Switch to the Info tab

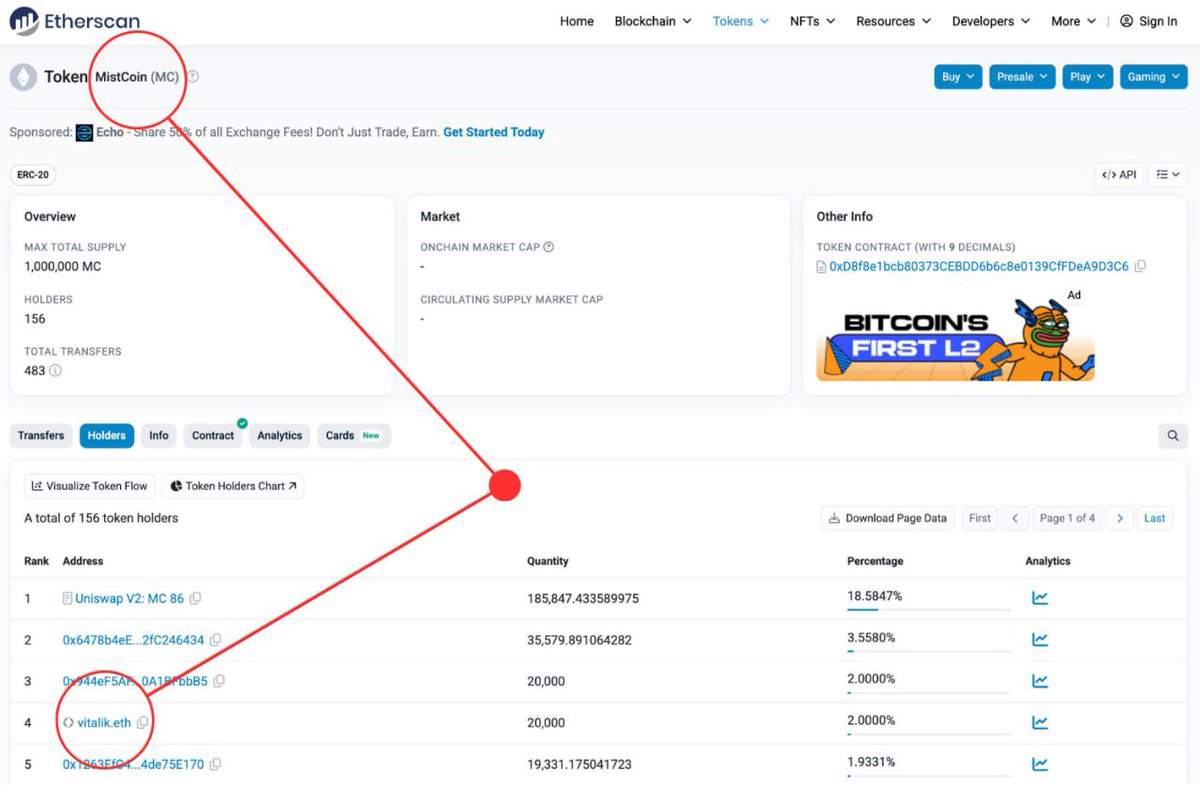tap(159, 436)
